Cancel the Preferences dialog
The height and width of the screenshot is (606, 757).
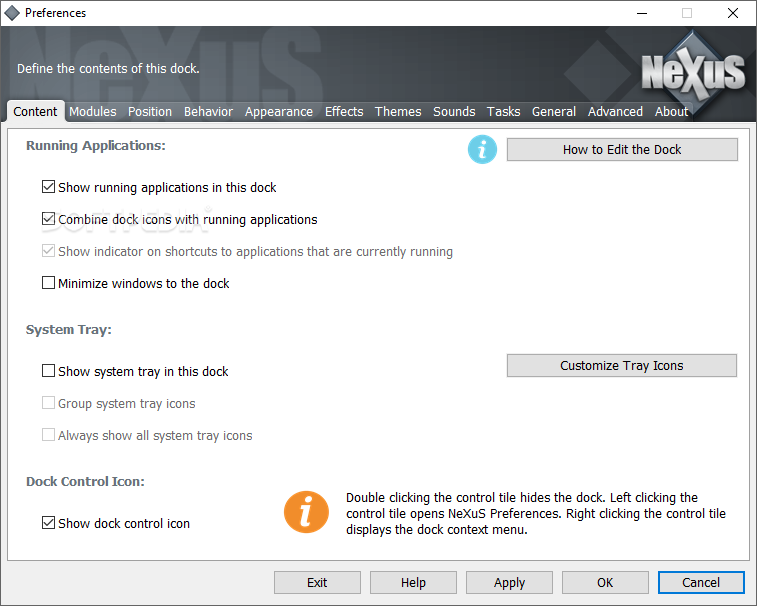[701, 582]
